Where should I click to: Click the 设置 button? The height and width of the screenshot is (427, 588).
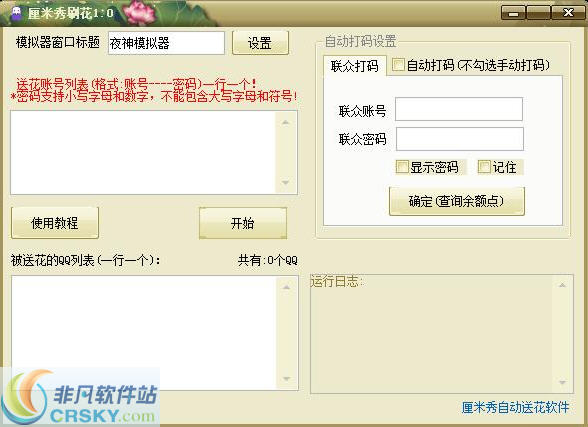tap(260, 43)
